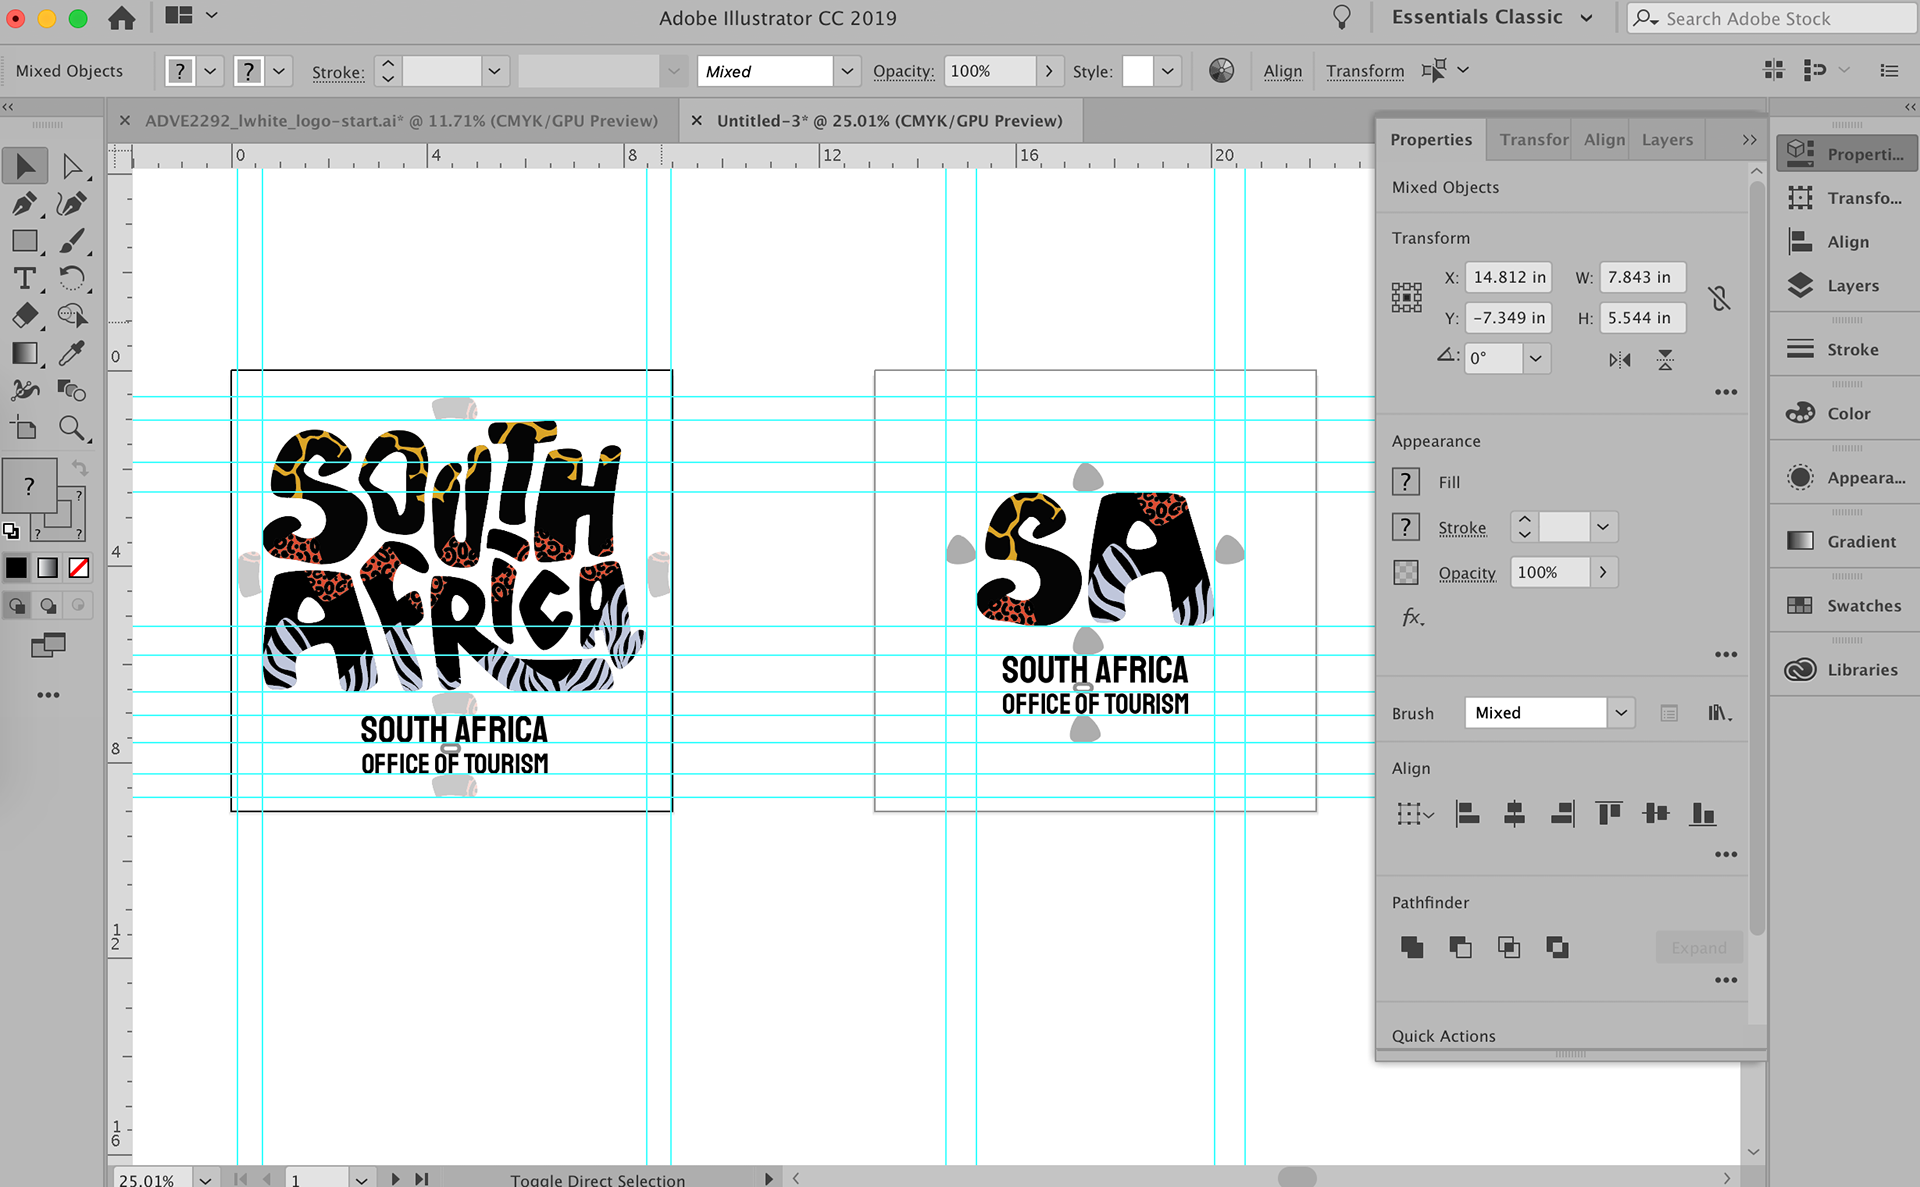This screenshot has width=1920, height=1187.
Task: Select the Artboard tool
Action: pyautogui.click(x=26, y=429)
